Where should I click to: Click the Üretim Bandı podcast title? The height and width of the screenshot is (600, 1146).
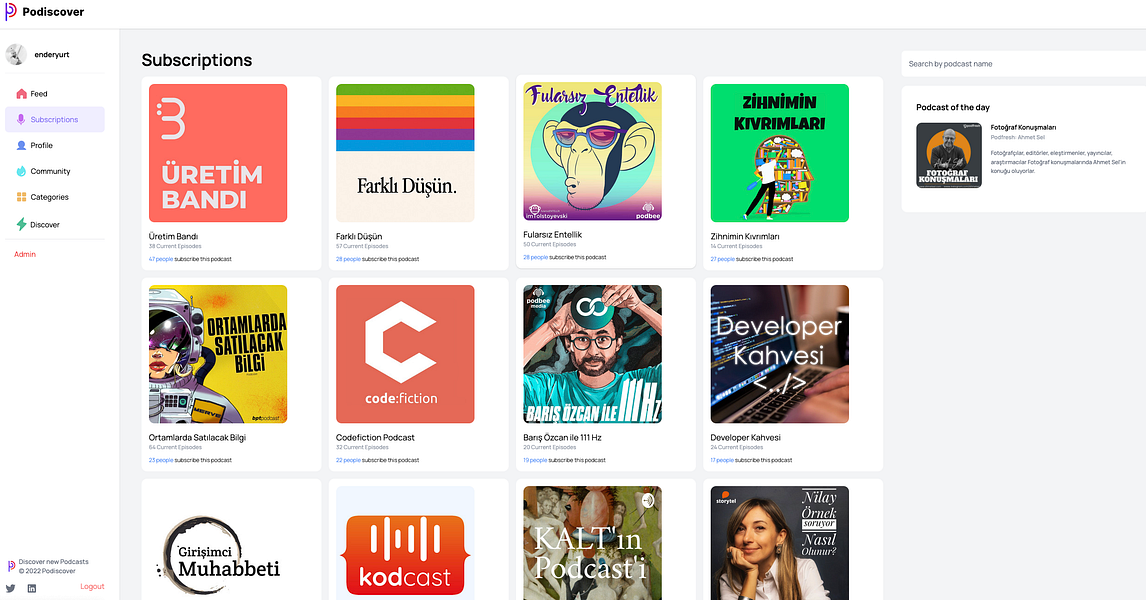(173, 236)
